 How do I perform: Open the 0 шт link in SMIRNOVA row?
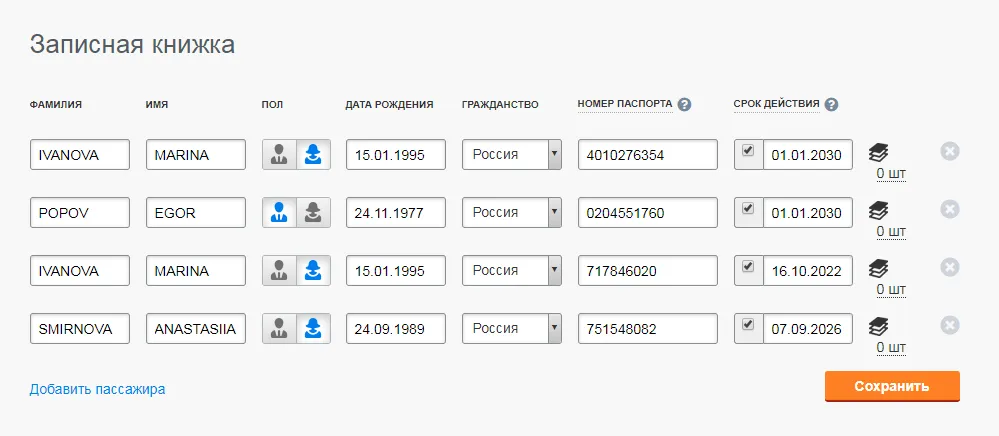(x=890, y=347)
